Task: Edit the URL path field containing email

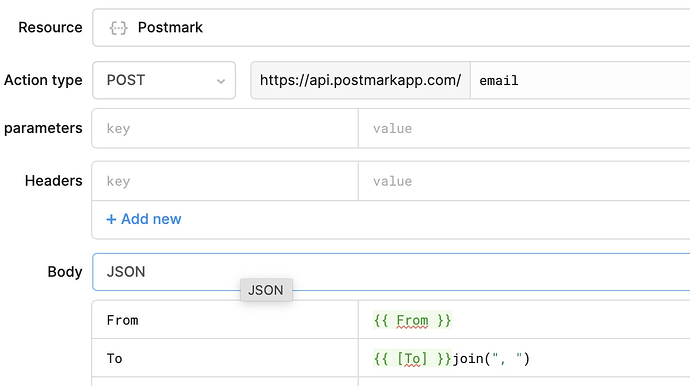Action: click(580, 80)
